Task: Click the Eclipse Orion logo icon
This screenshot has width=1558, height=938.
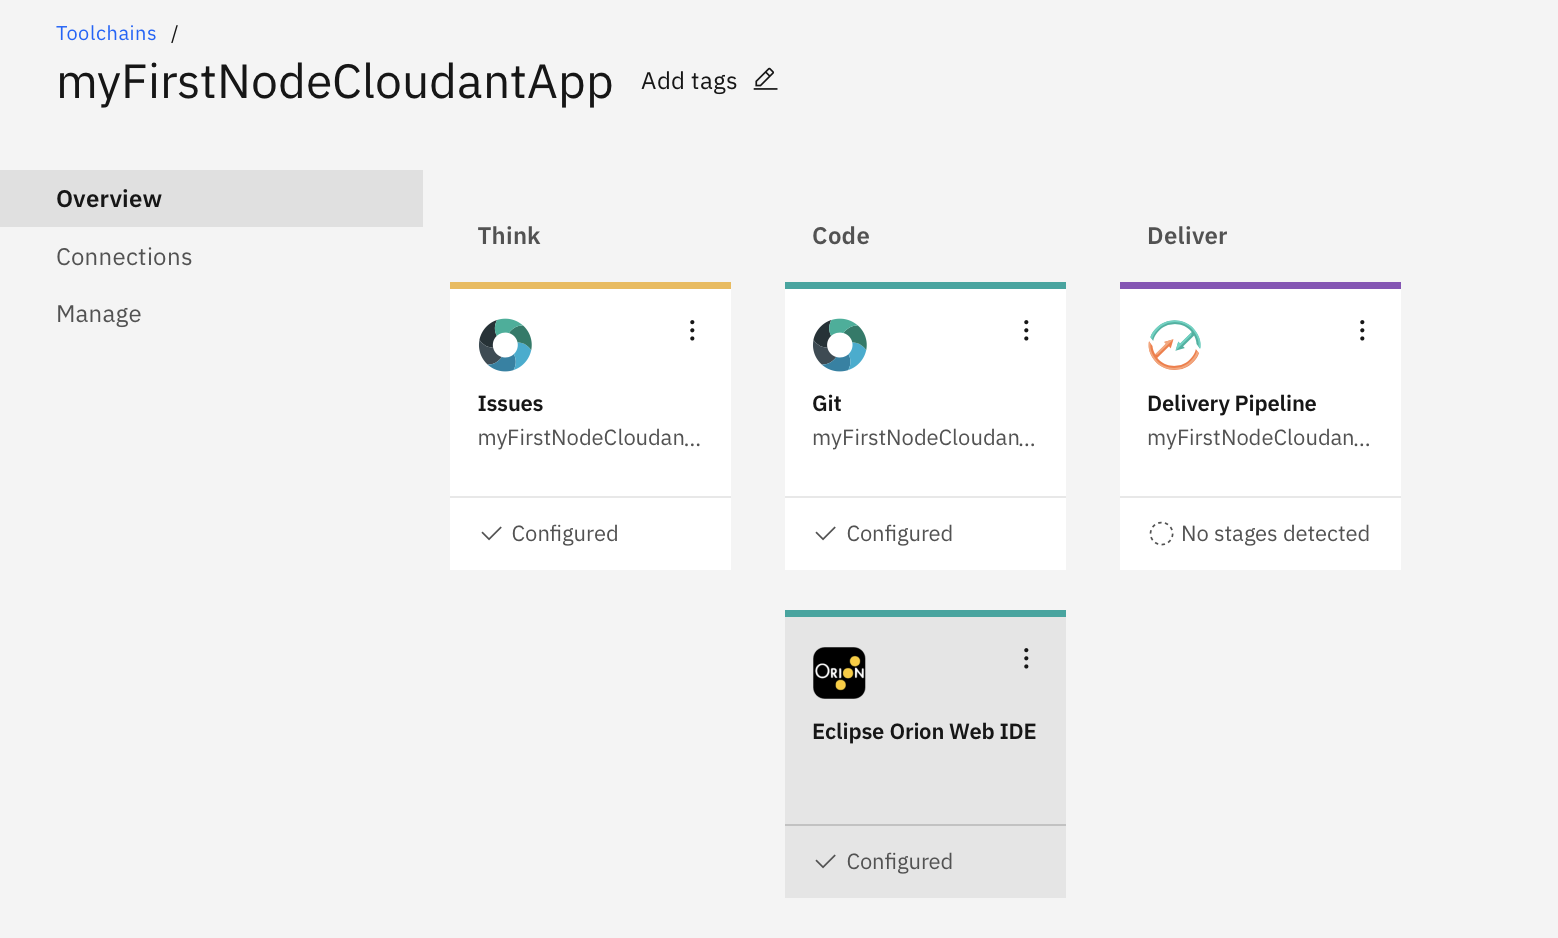Action: click(839, 673)
